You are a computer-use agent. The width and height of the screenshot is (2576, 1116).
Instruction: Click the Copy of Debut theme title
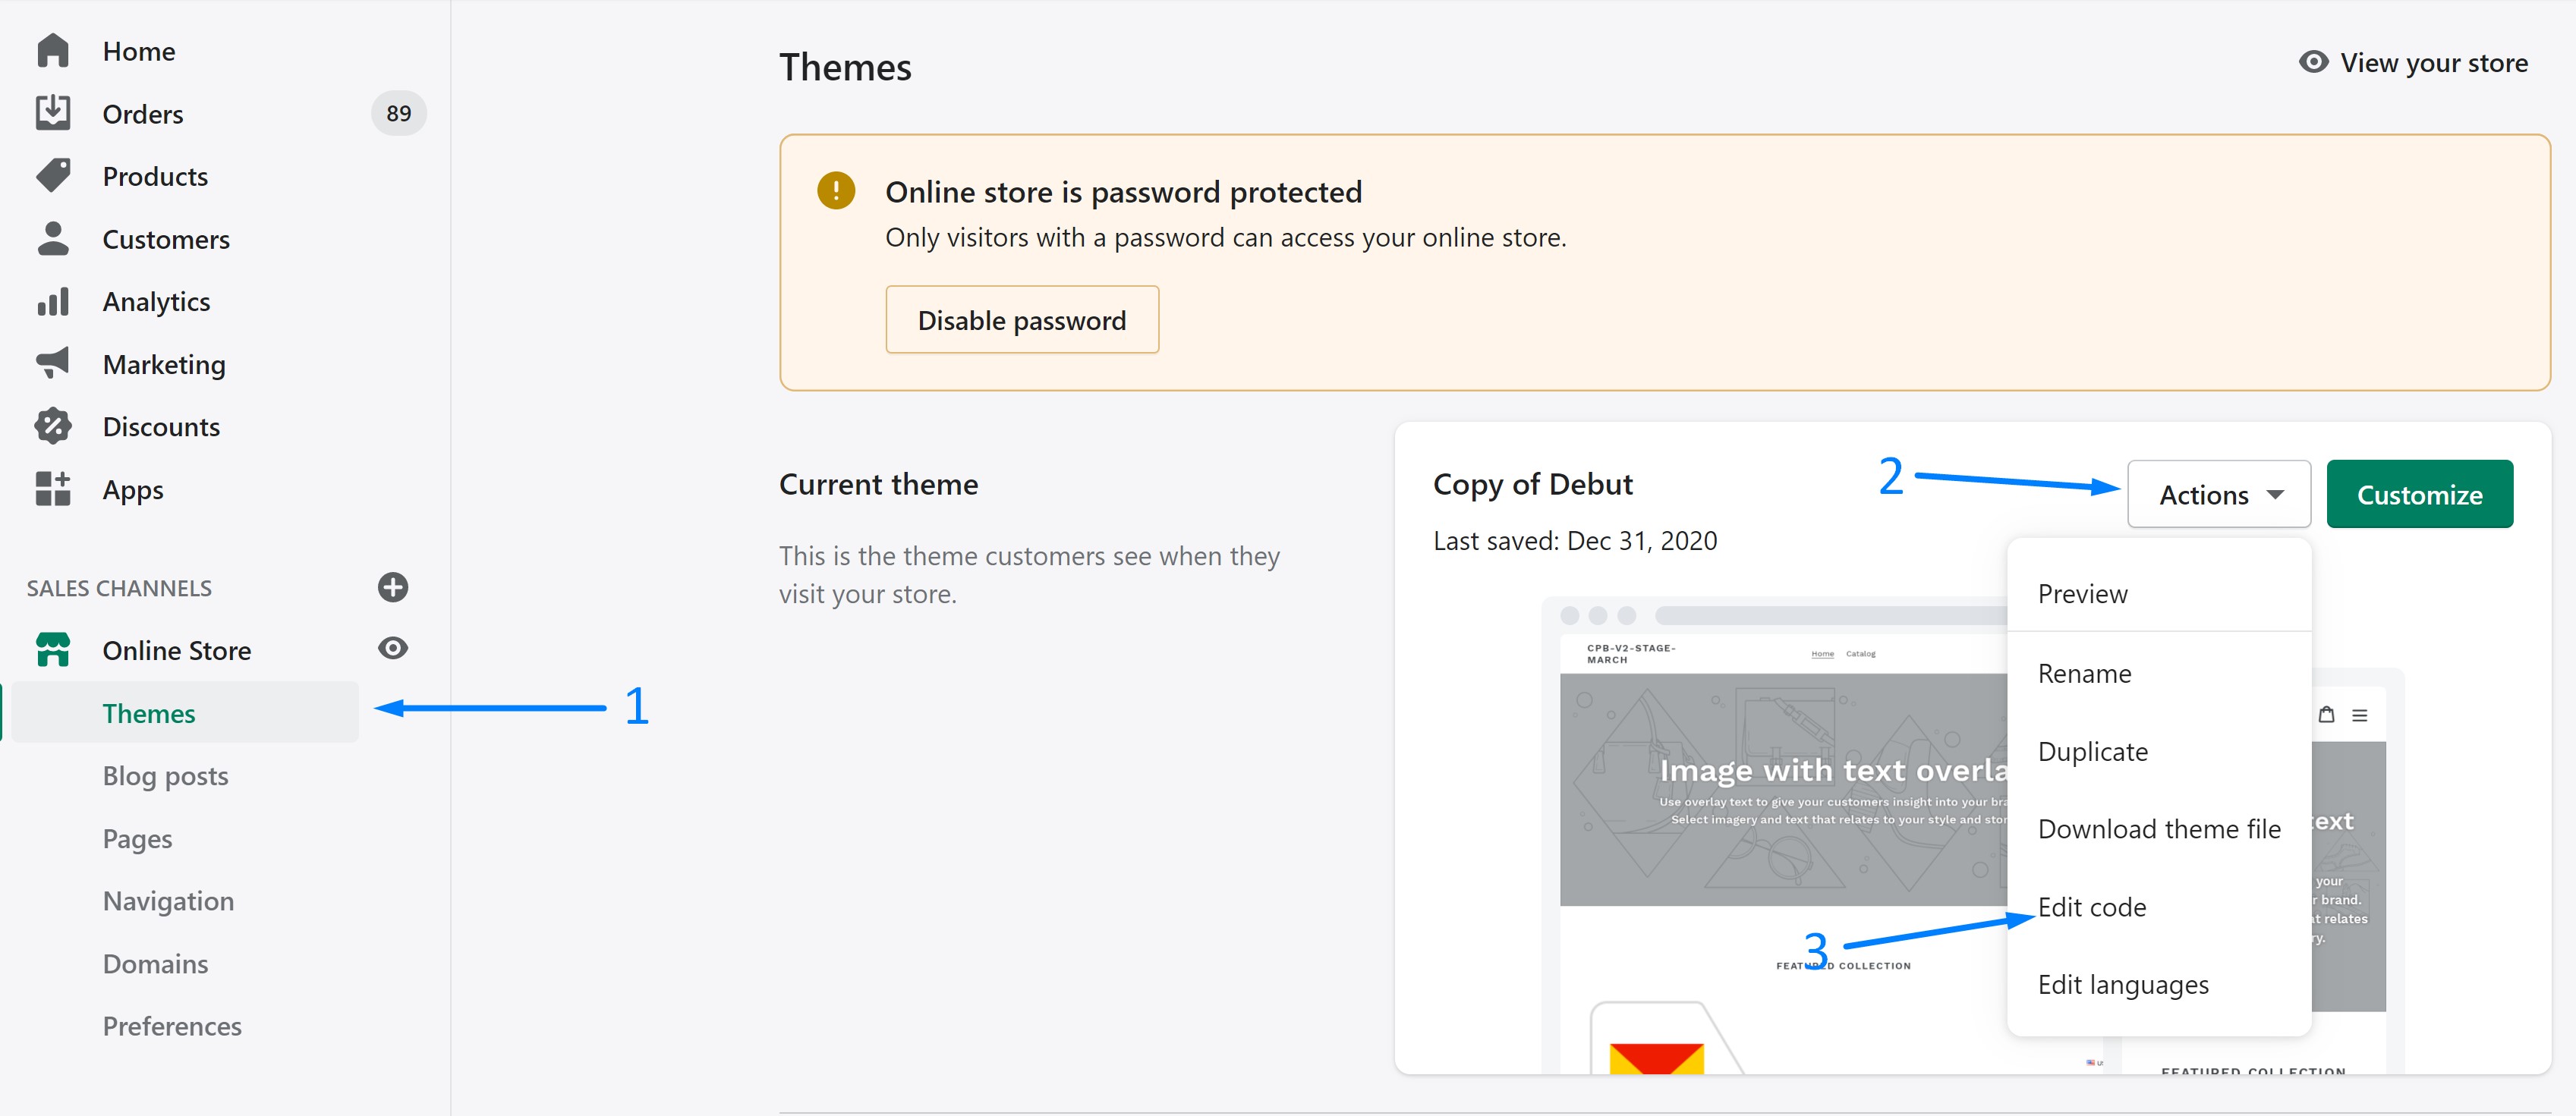click(1532, 484)
